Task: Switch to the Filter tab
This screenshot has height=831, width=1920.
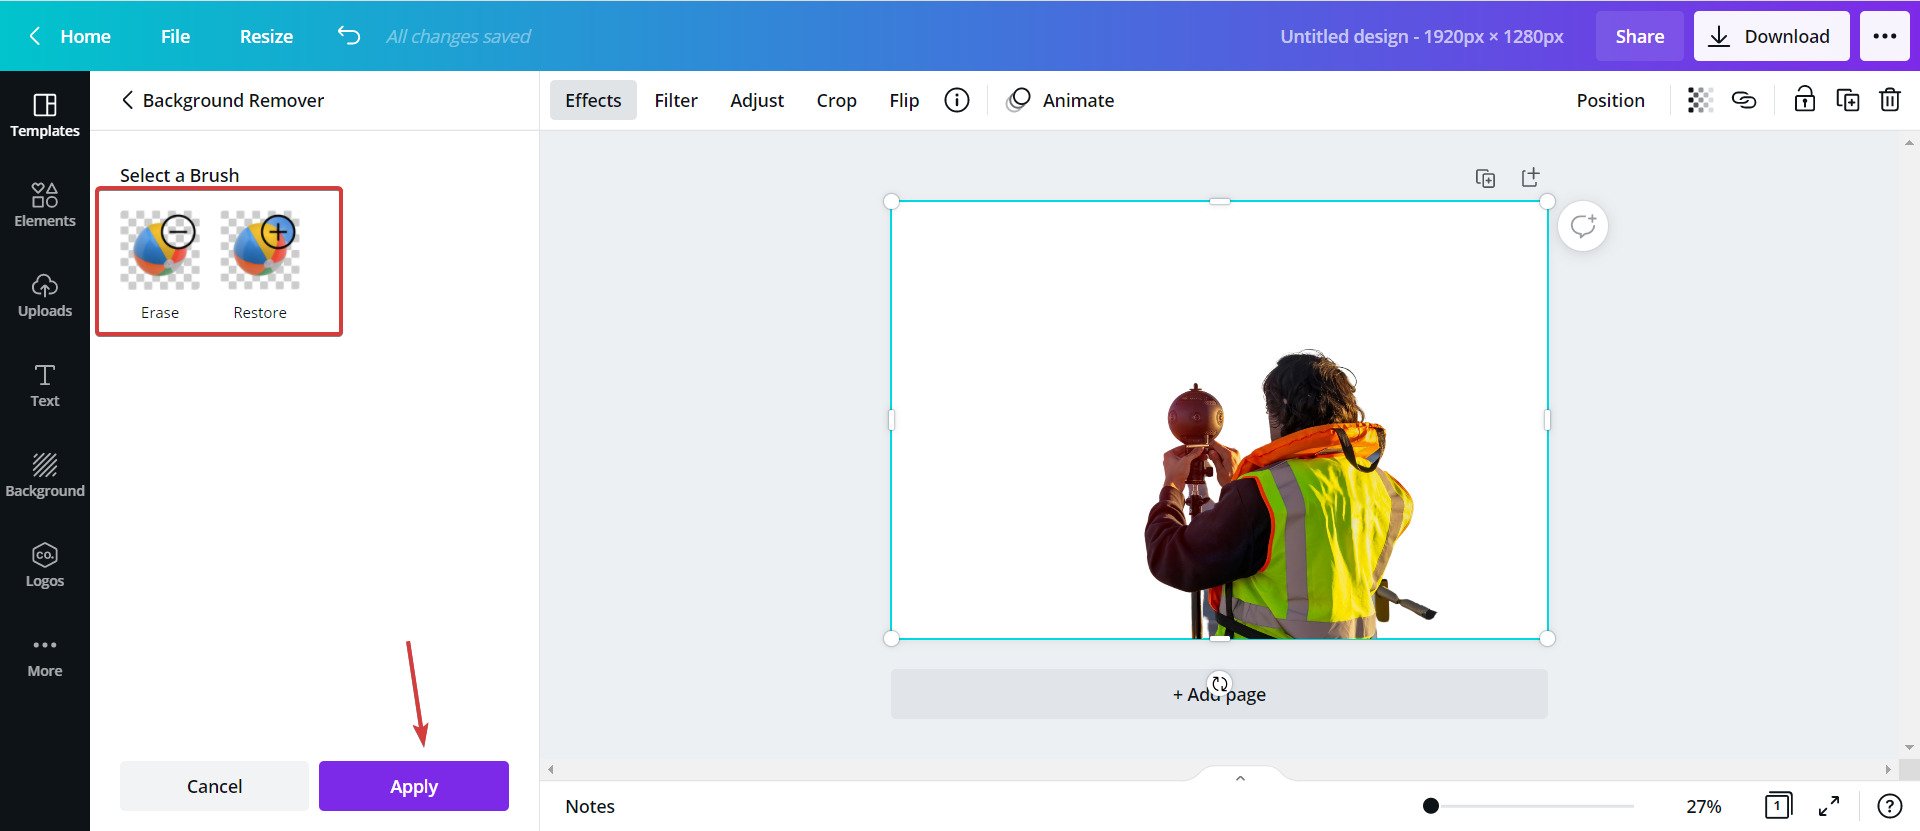Action: tap(676, 100)
